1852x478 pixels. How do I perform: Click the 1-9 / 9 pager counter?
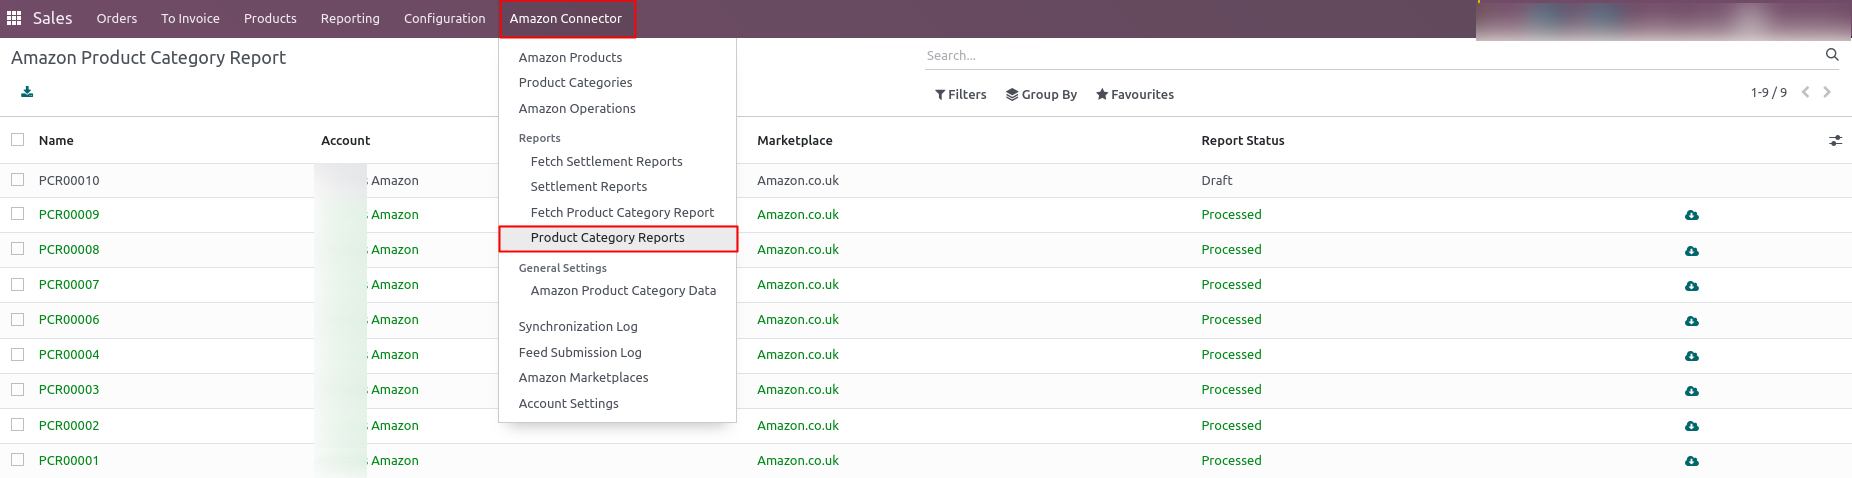1768,92
